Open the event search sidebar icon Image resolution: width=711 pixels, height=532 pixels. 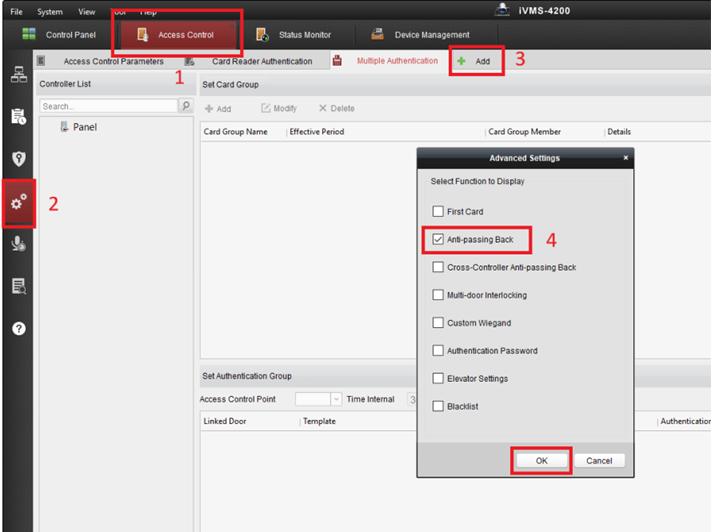coord(19,286)
